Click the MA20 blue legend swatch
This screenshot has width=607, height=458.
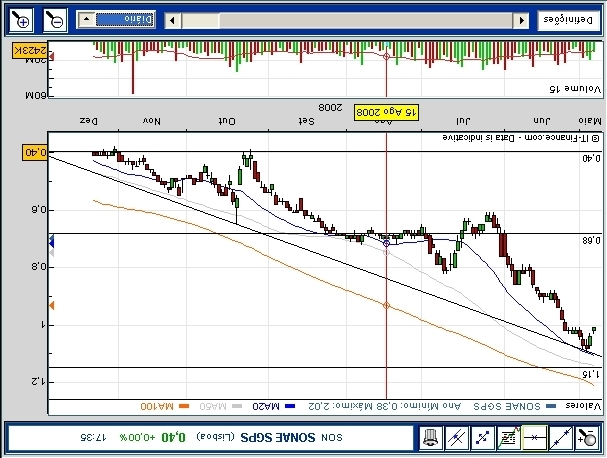(290, 406)
